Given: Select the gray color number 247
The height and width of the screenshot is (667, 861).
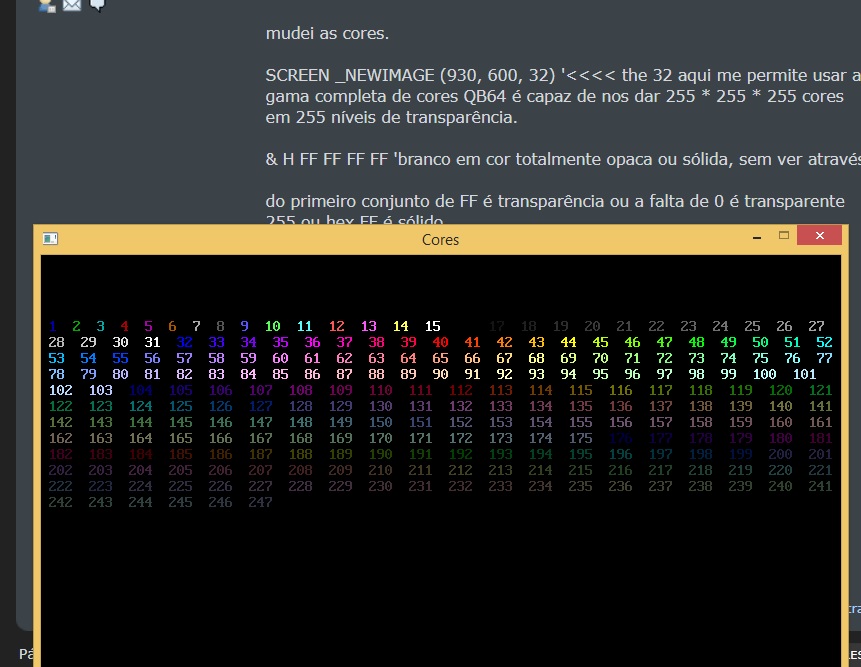Looking at the screenshot, I should (x=260, y=502).
